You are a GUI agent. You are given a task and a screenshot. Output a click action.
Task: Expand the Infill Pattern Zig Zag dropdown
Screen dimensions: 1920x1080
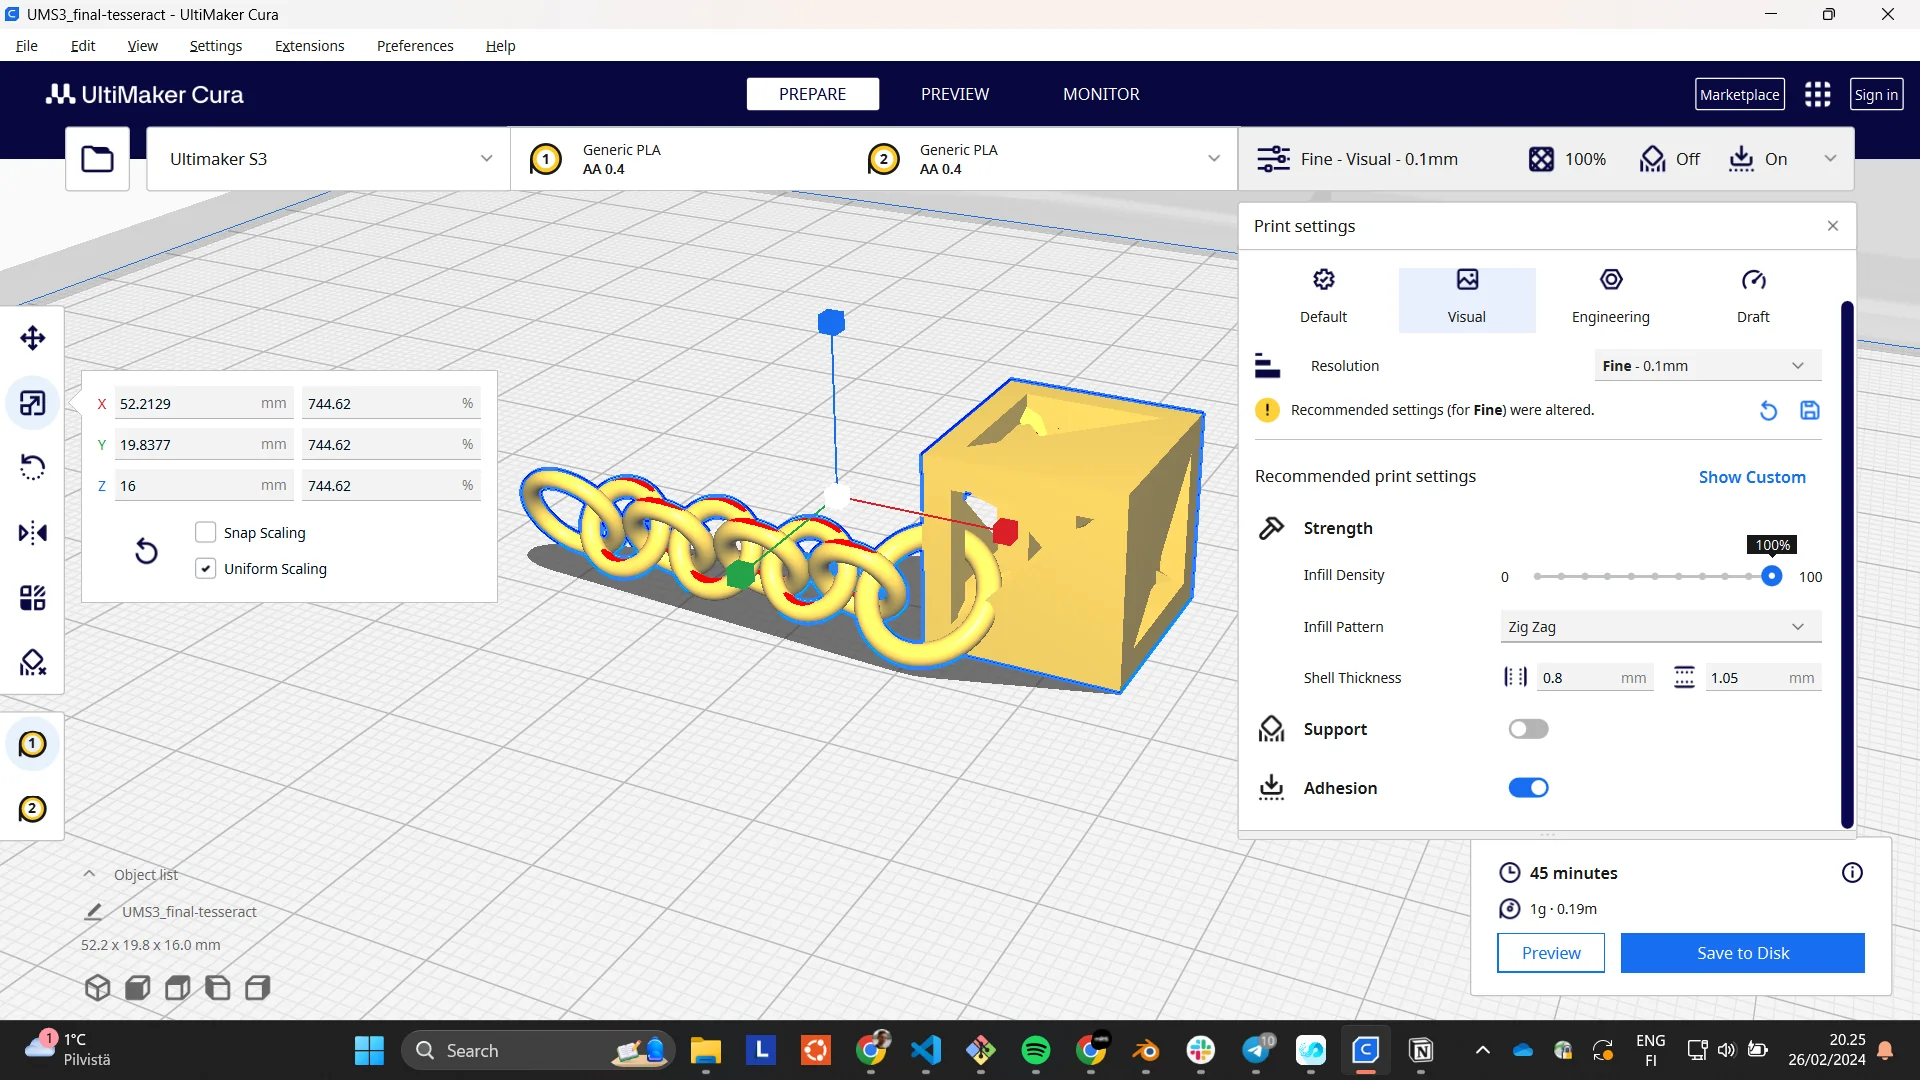point(1660,627)
